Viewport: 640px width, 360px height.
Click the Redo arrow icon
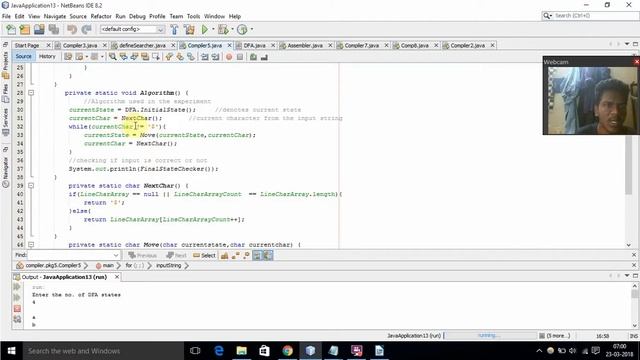coord(87,29)
